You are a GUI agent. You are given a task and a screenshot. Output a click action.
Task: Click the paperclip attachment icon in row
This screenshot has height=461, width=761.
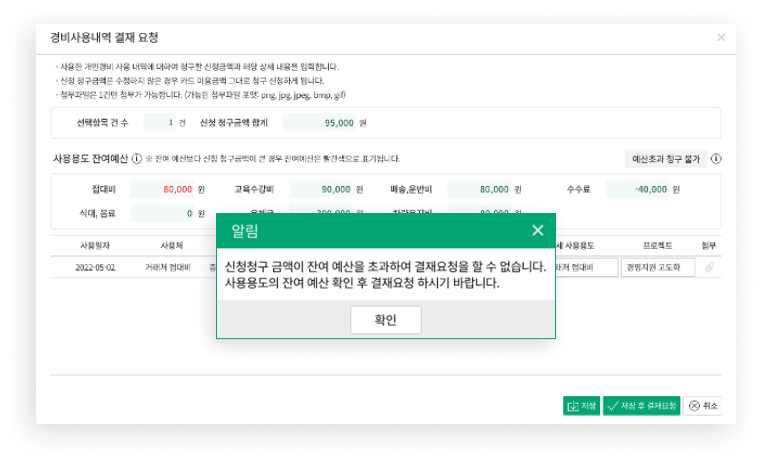tap(709, 267)
